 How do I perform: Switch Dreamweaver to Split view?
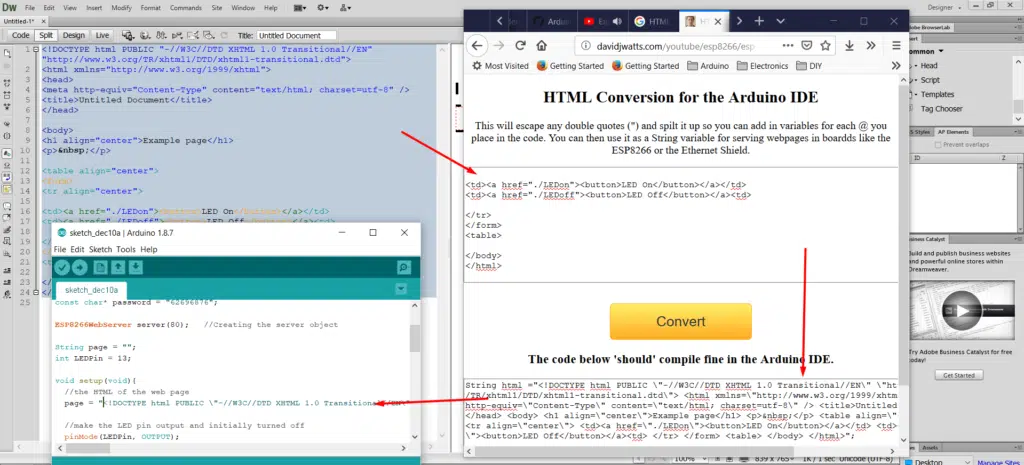[x=46, y=35]
